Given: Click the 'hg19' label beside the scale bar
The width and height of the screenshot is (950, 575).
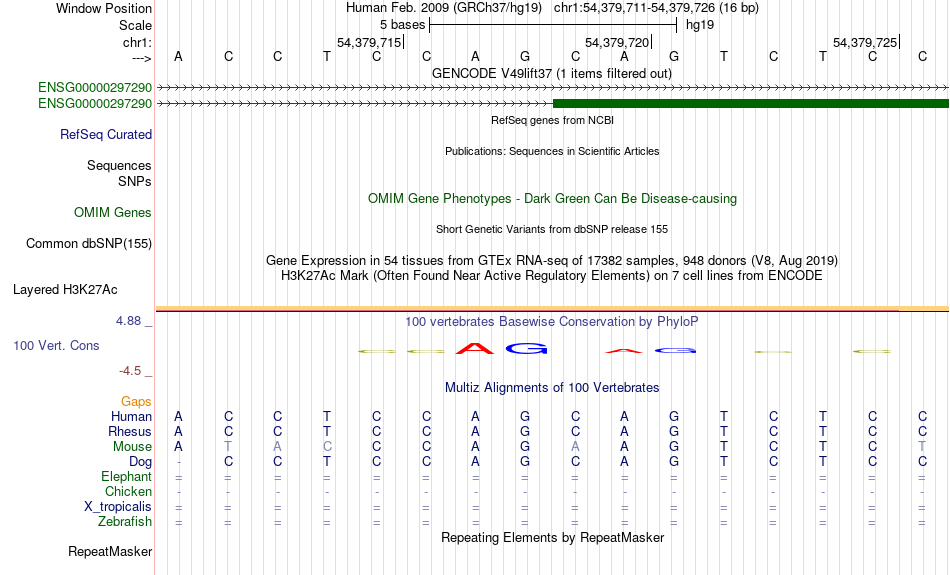Looking at the screenshot, I should tap(700, 25).
